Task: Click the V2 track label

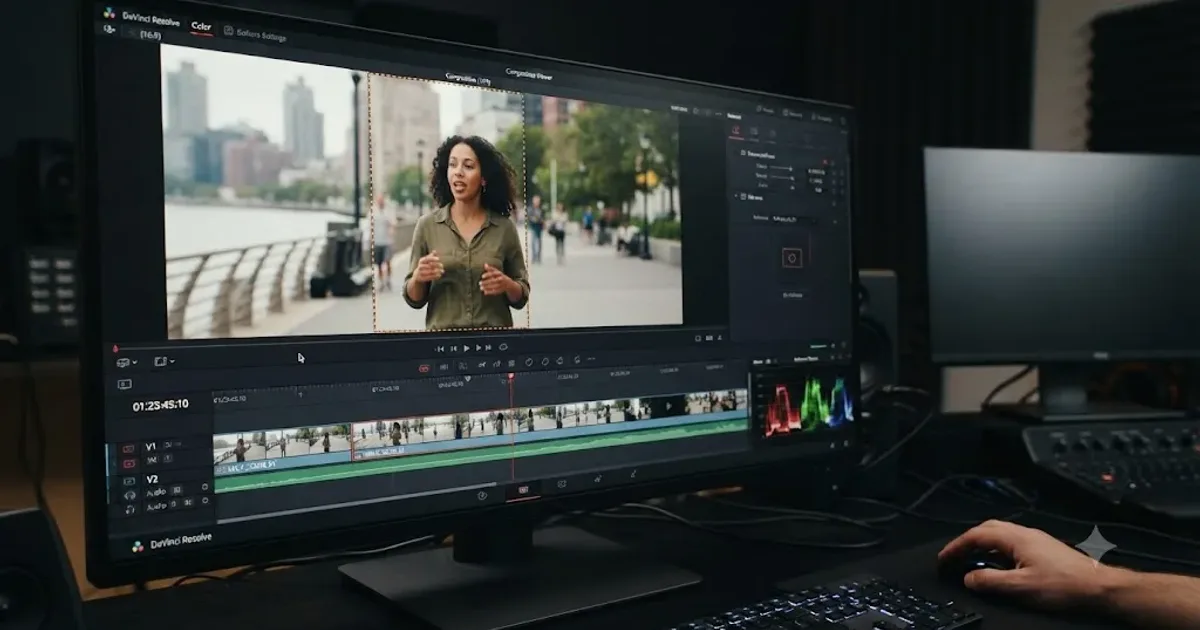Action: click(x=152, y=479)
